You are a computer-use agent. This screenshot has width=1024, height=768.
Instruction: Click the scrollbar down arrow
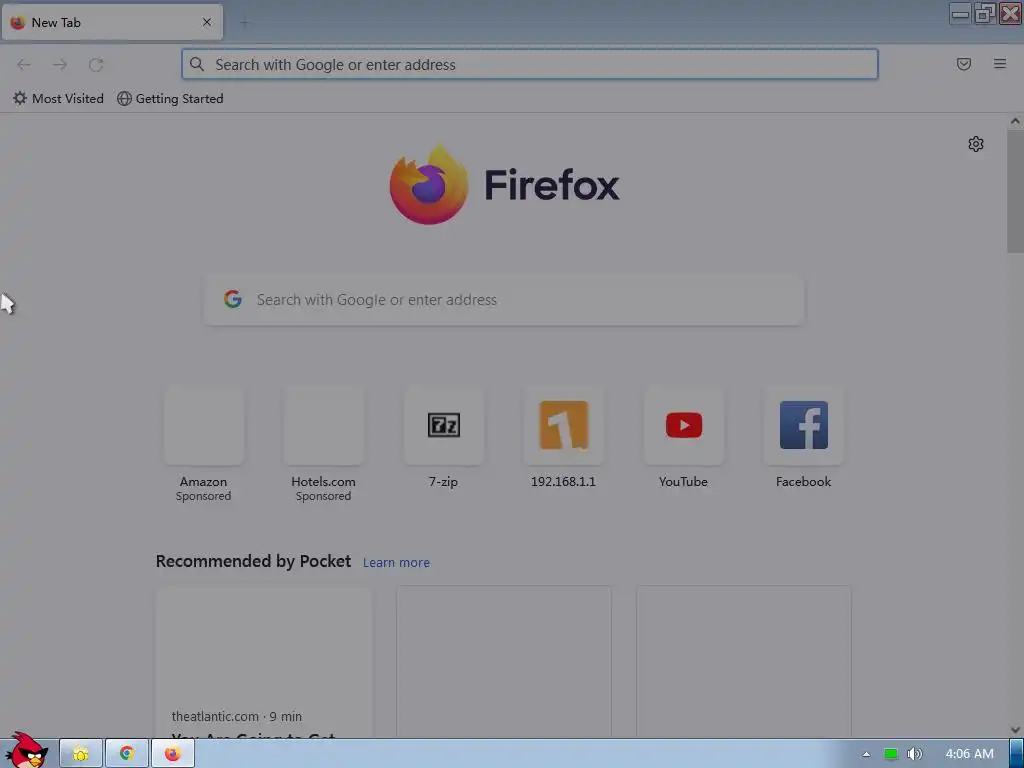(x=1015, y=730)
